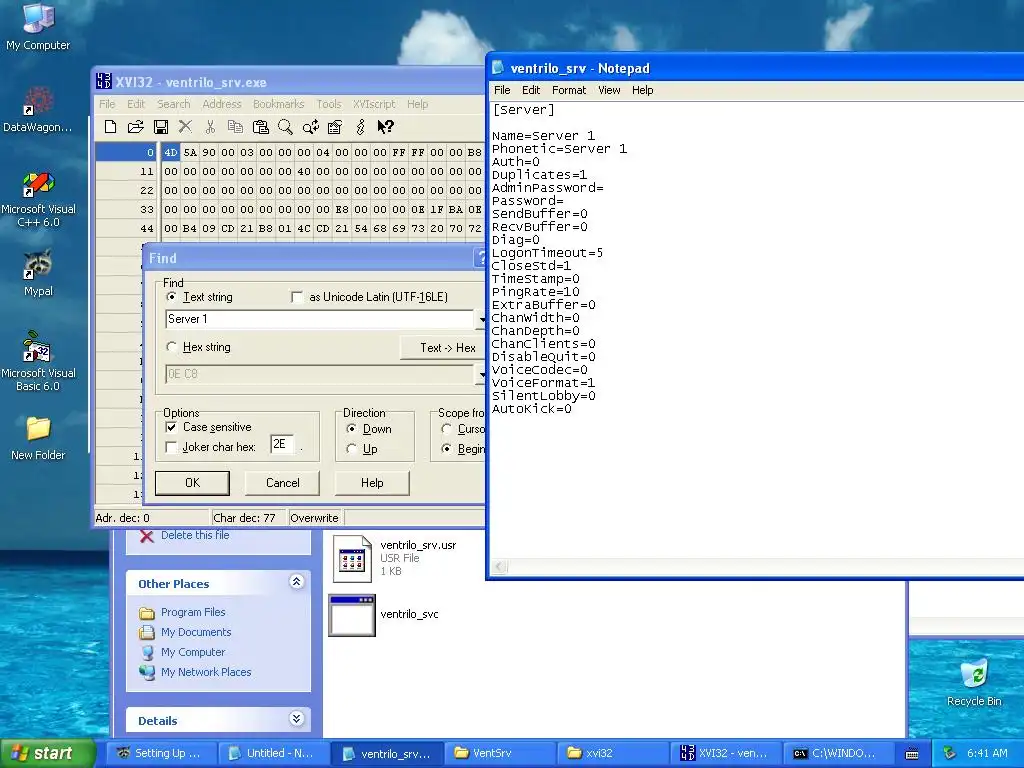
Task: Click the Save floppy disk icon in XVI32
Action: pyautogui.click(x=161, y=127)
